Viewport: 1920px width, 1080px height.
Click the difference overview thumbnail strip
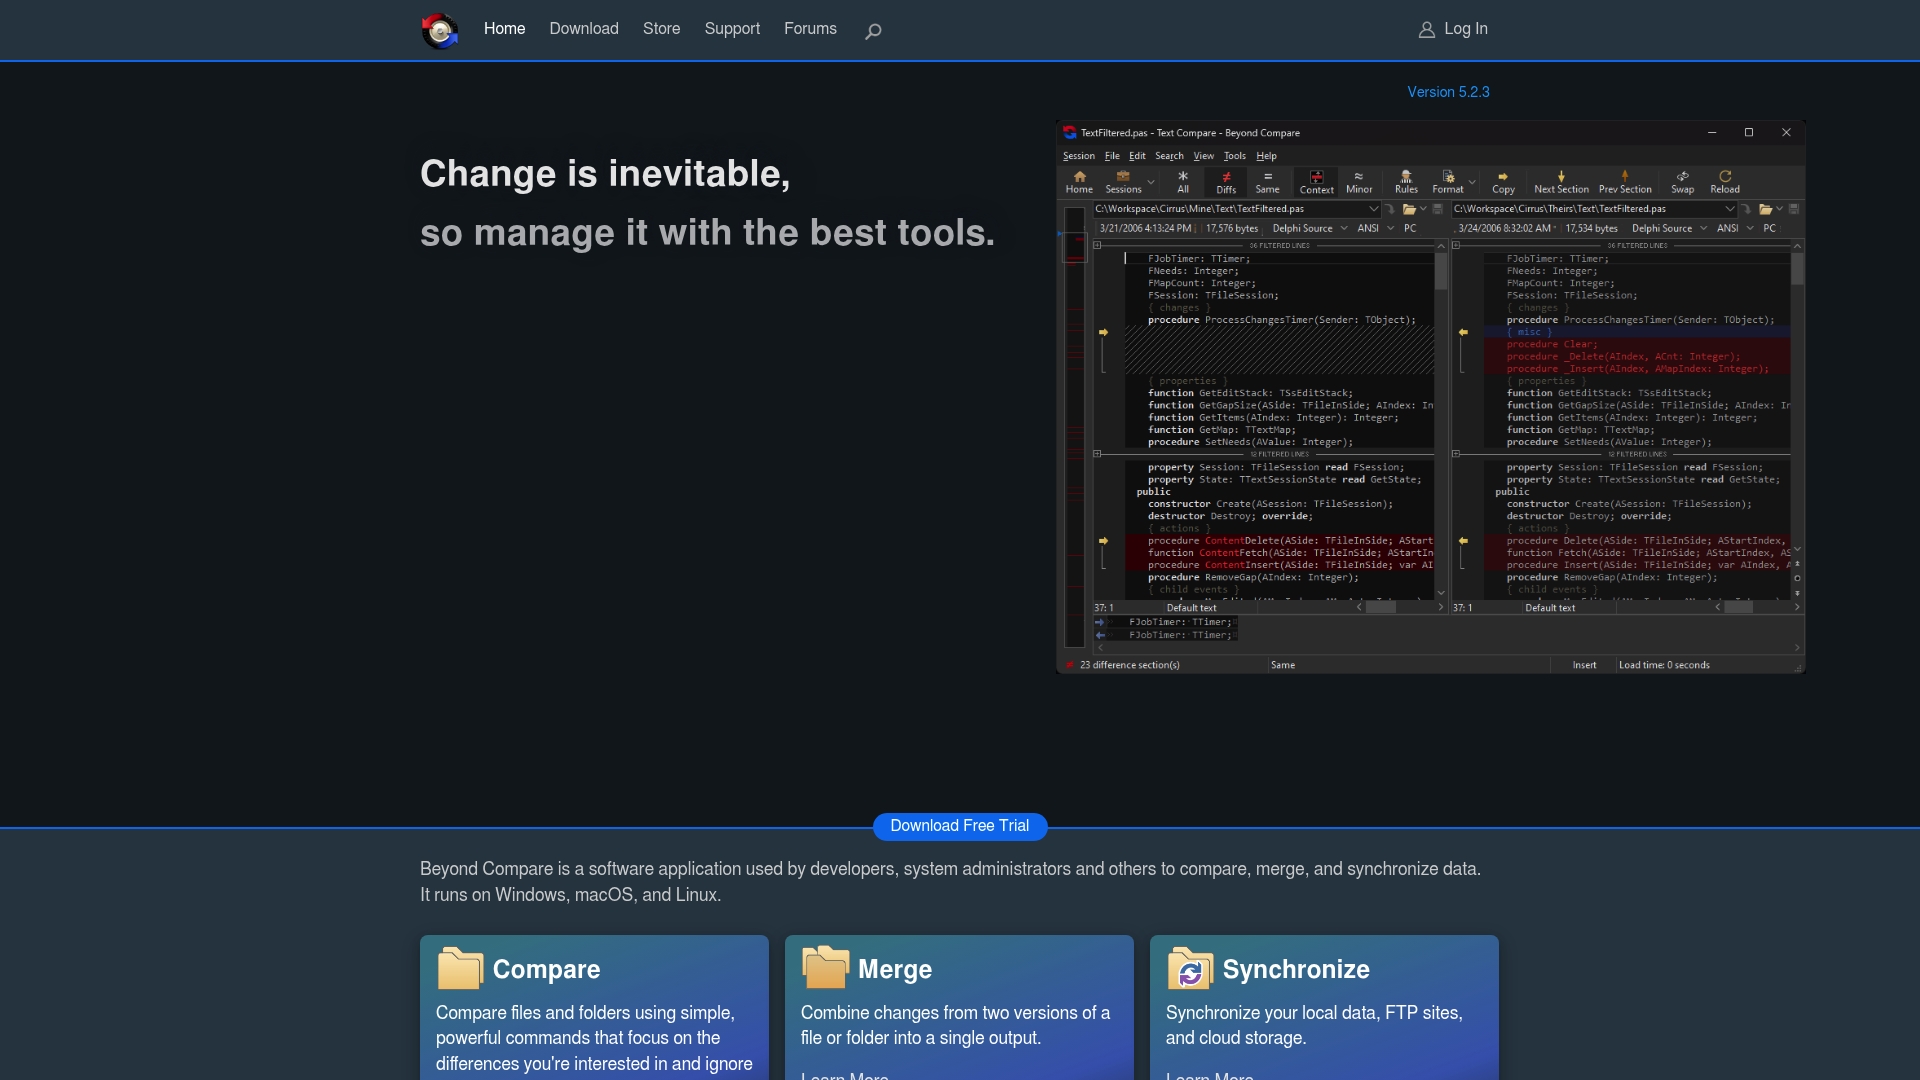tap(1075, 426)
